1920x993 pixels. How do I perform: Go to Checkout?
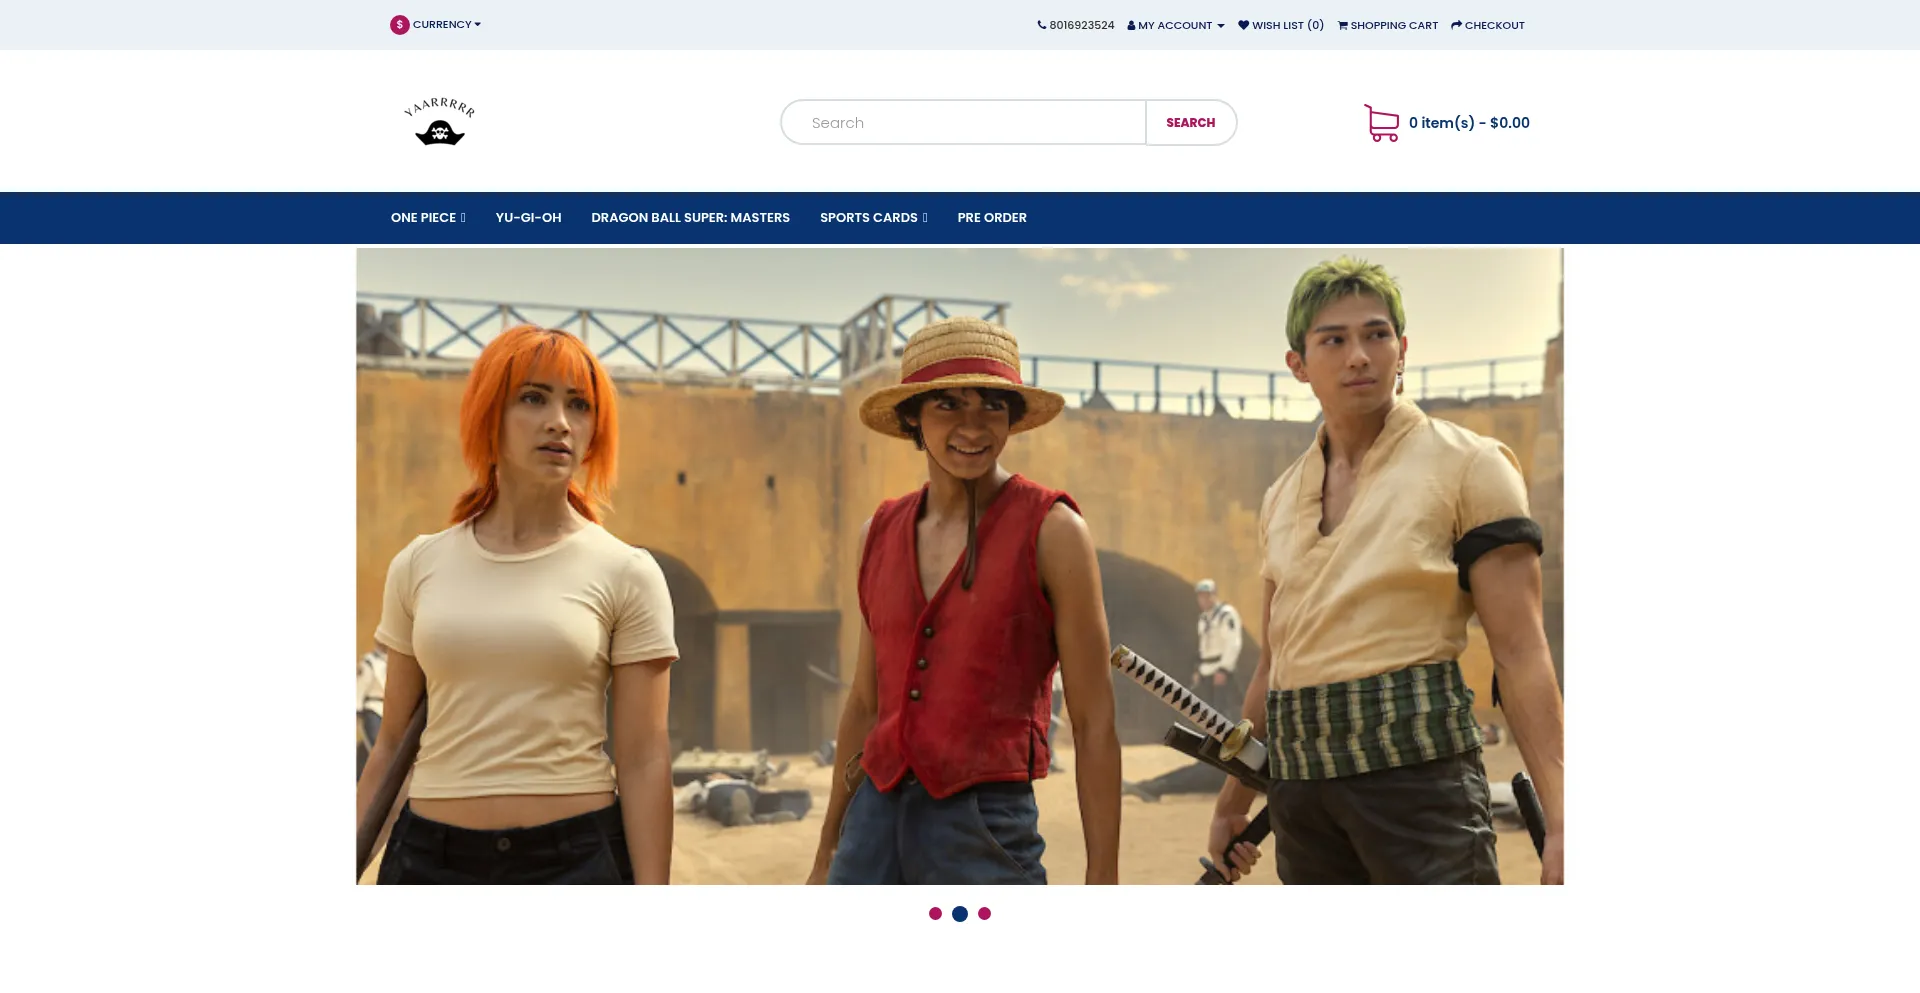pyautogui.click(x=1488, y=25)
